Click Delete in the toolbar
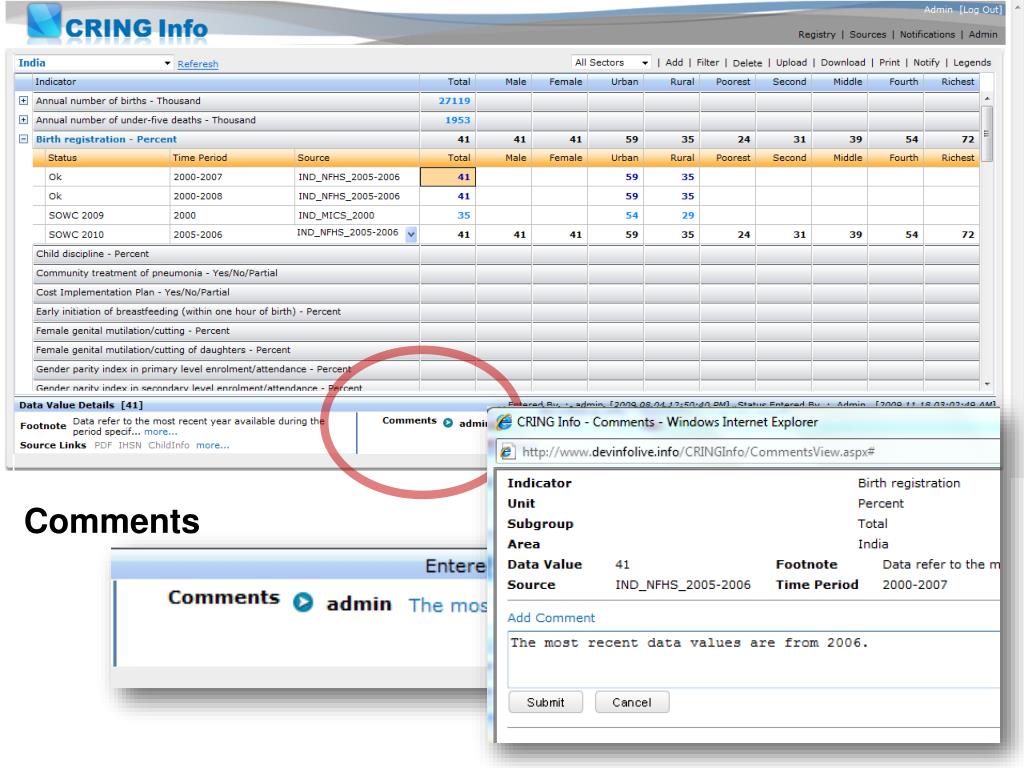Viewport: 1024px width, 768px height. (747, 63)
